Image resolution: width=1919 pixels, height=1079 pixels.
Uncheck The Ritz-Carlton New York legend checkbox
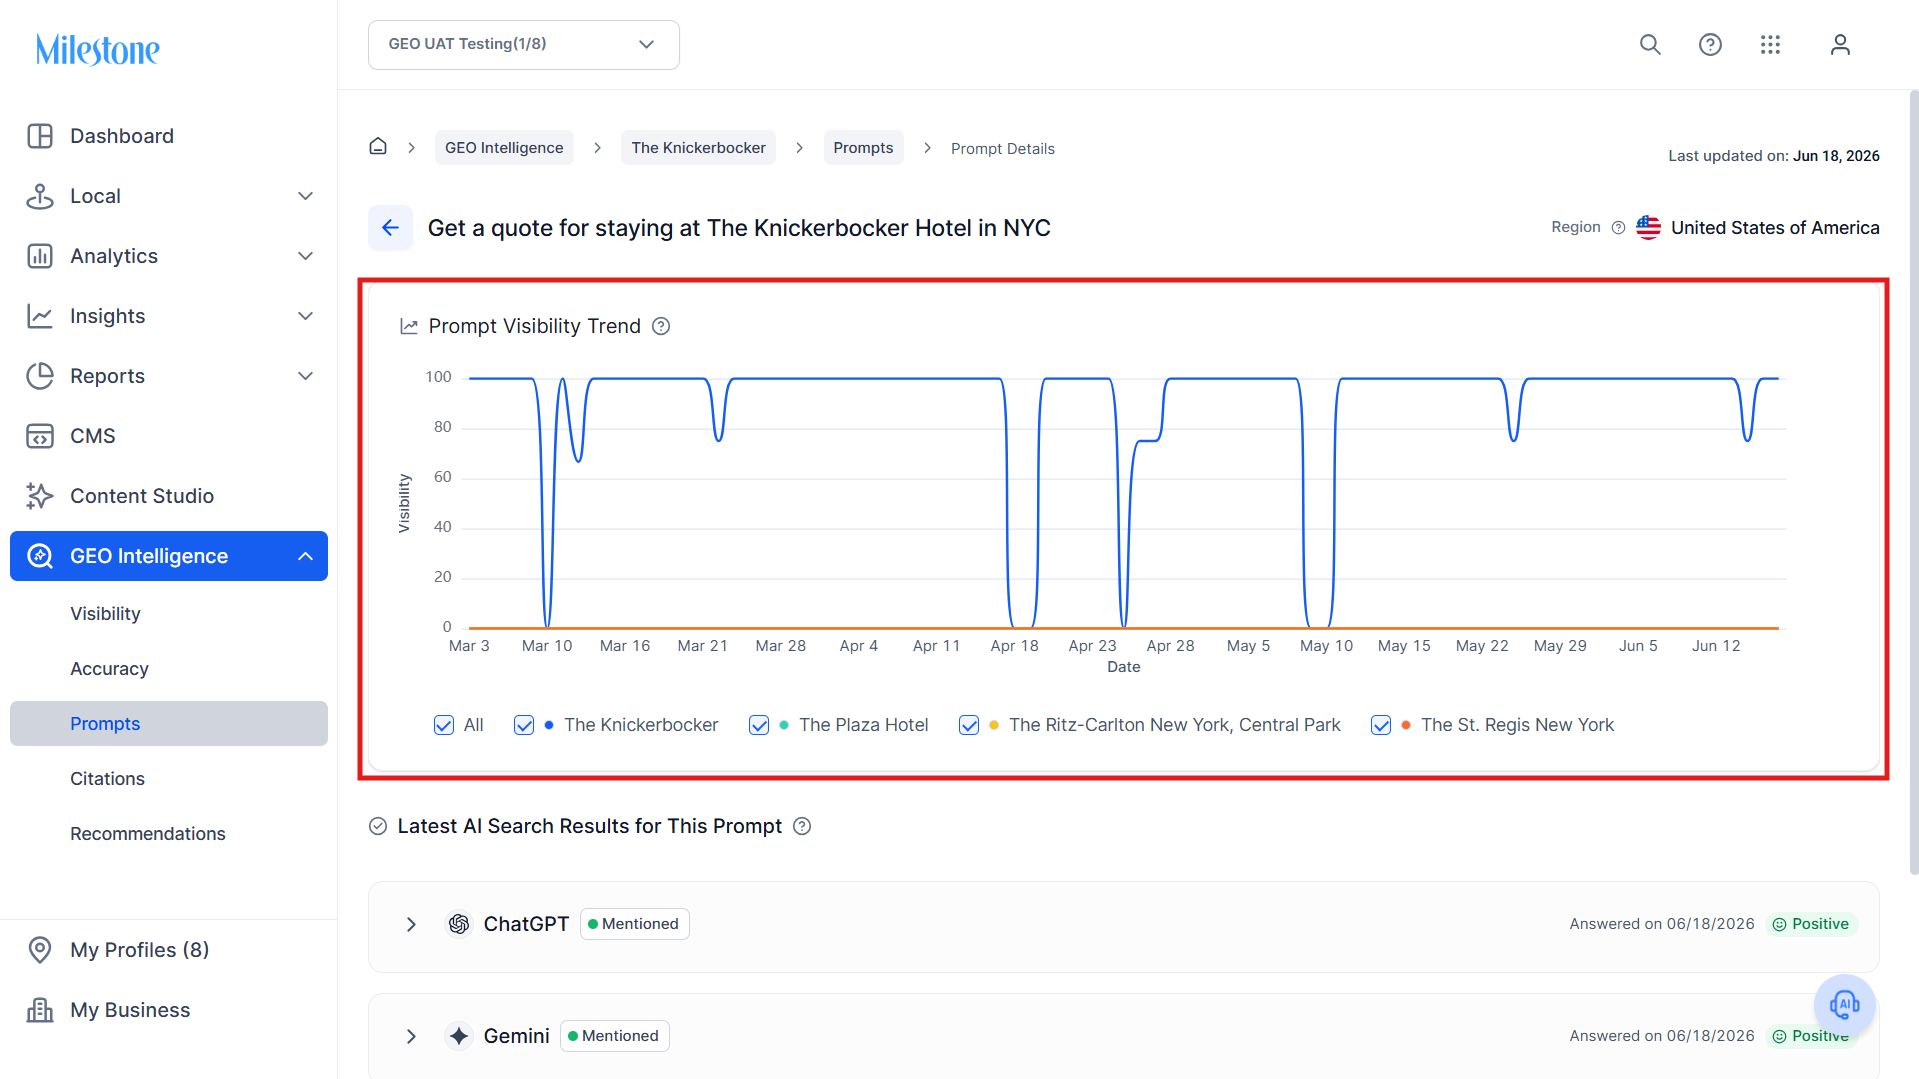(969, 725)
